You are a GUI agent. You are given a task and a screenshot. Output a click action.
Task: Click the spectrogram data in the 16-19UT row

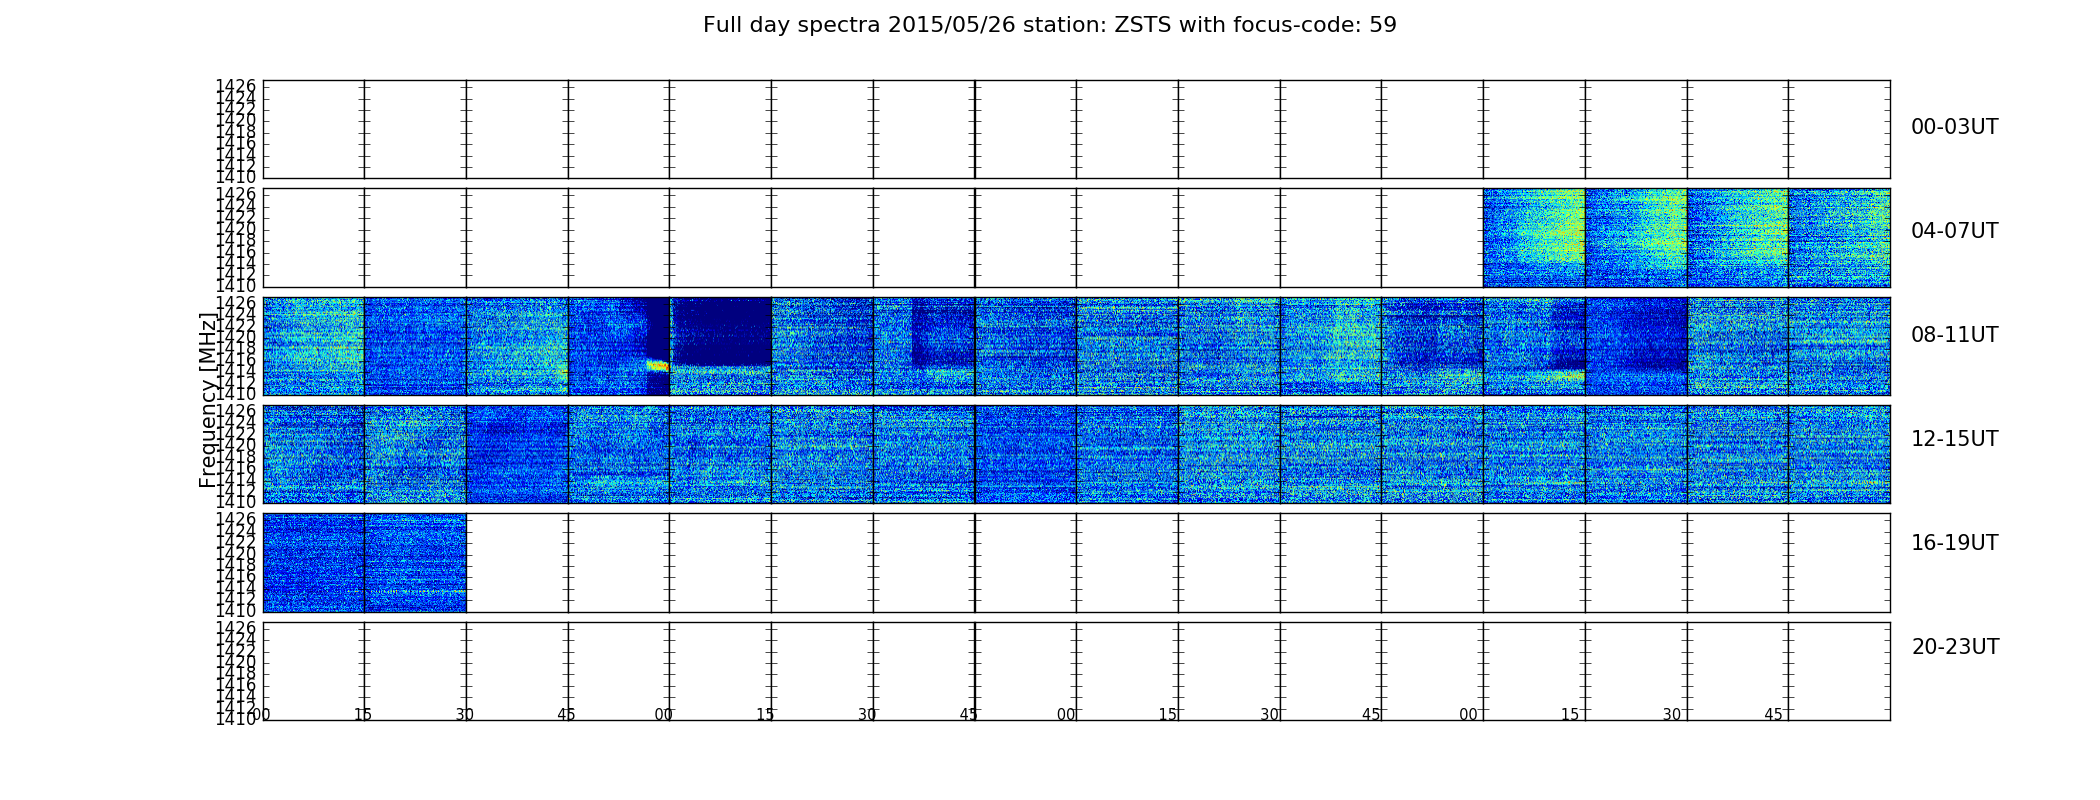coord(364,563)
